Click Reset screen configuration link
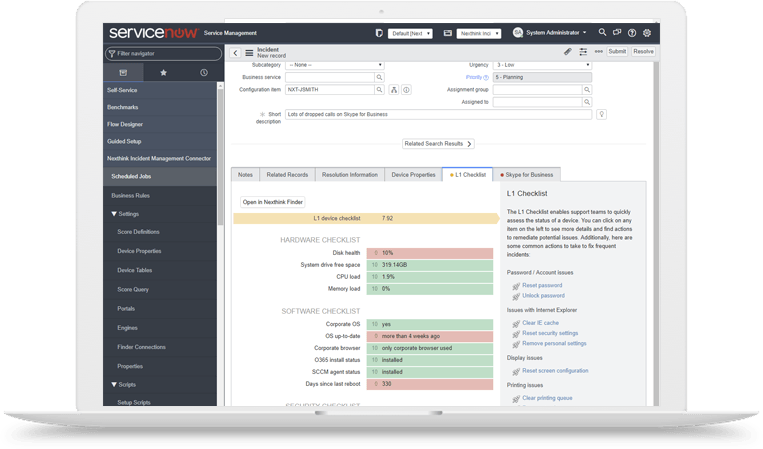This screenshot has width=763, height=449. [555, 371]
